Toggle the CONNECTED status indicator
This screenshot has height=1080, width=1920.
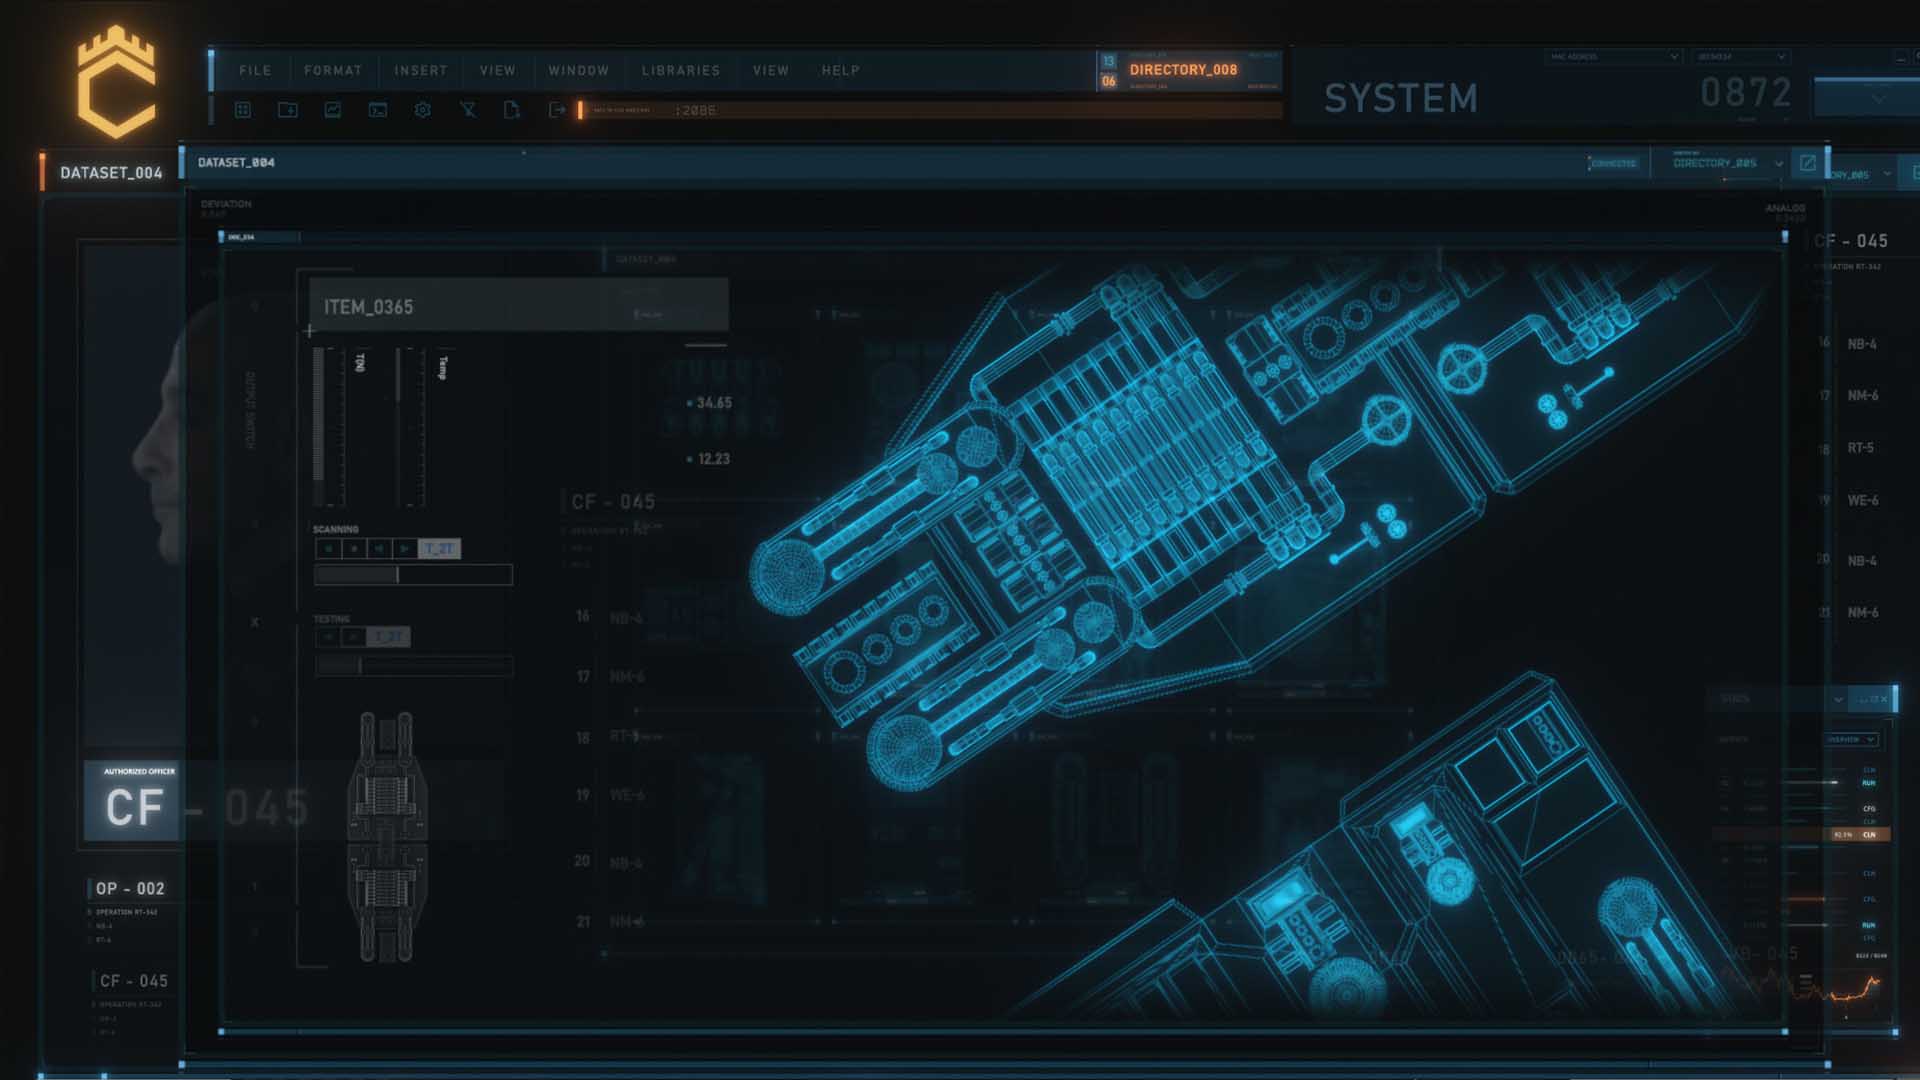pyautogui.click(x=1612, y=163)
